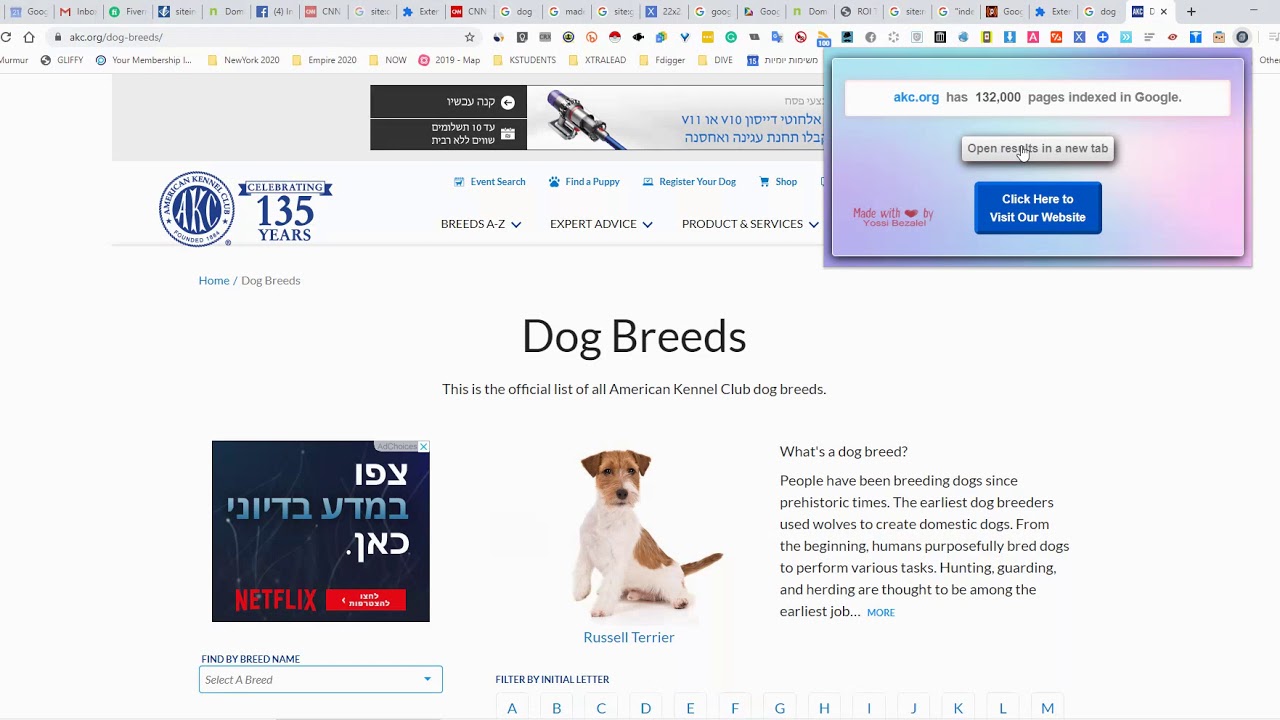Viewport: 1280px width, 720px height.
Task: Open the 2019 - Map bookmark
Action: (450, 60)
